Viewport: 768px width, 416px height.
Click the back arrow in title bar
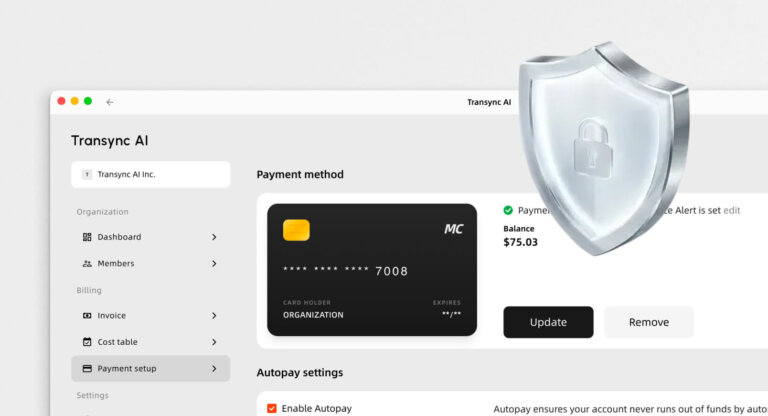coord(109,102)
